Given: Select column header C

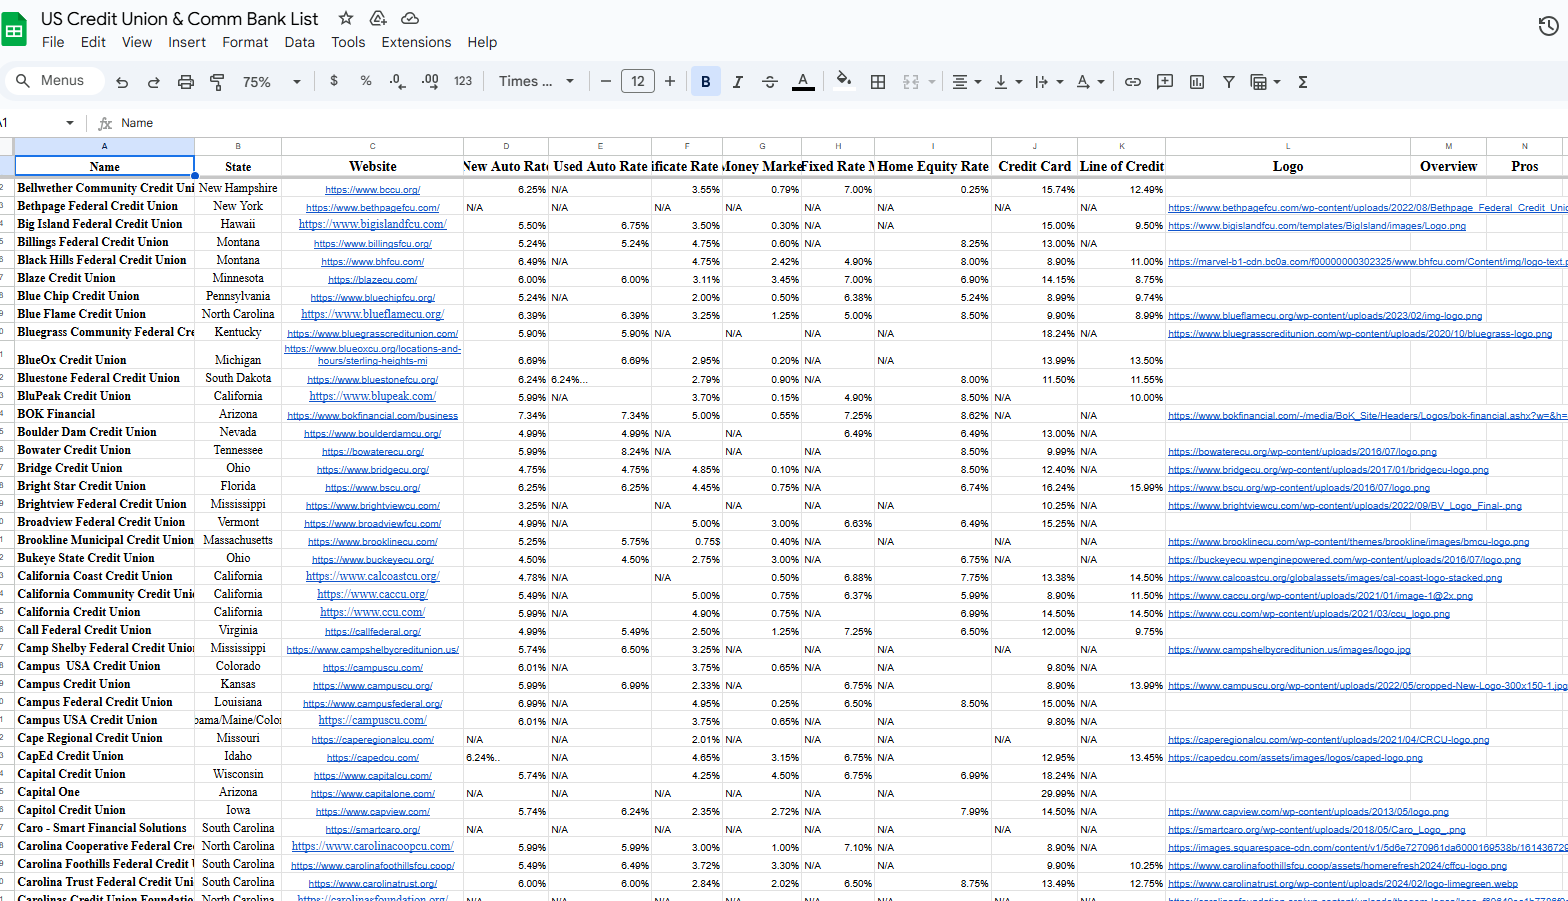Looking at the screenshot, I should tap(373, 146).
